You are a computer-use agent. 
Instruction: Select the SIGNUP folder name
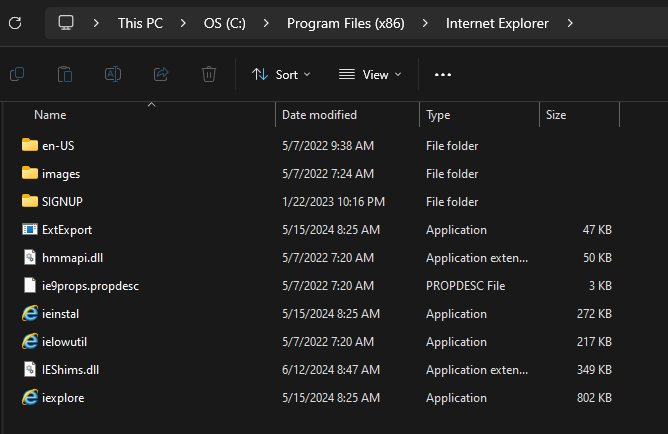pyautogui.click(x=62, y=201)
